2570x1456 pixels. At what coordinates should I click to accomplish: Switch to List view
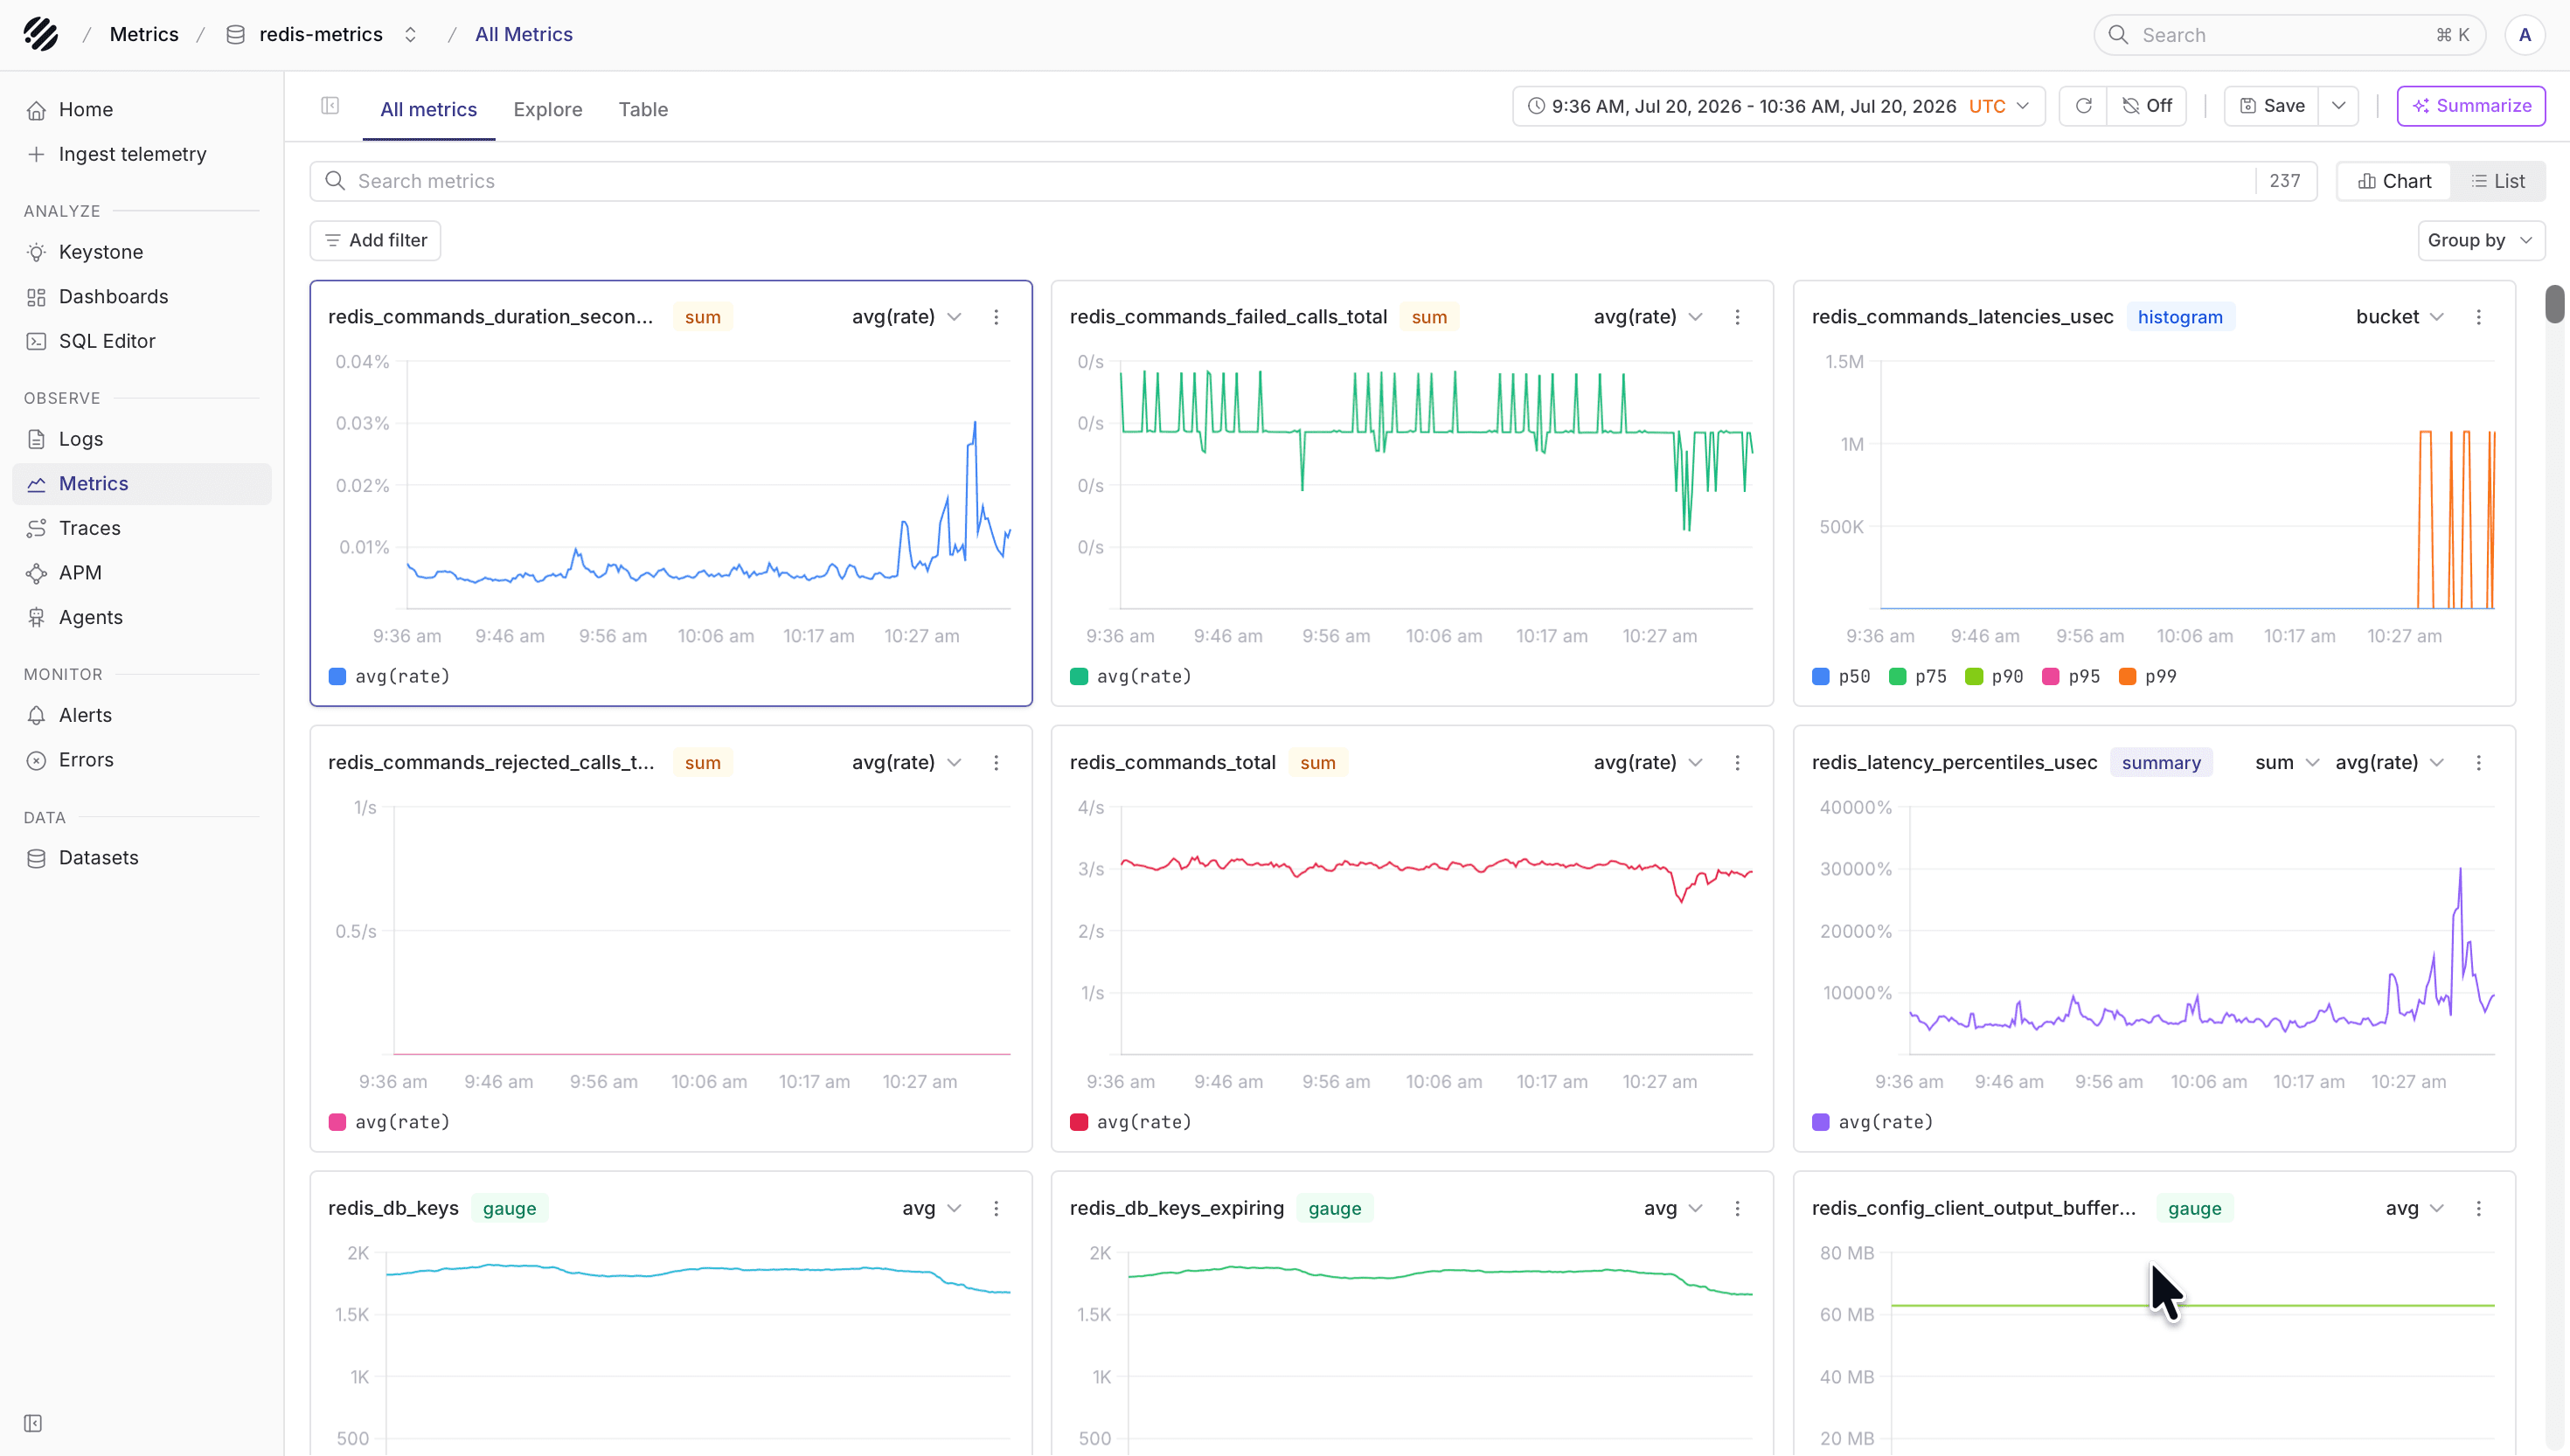click(2498, 181)
